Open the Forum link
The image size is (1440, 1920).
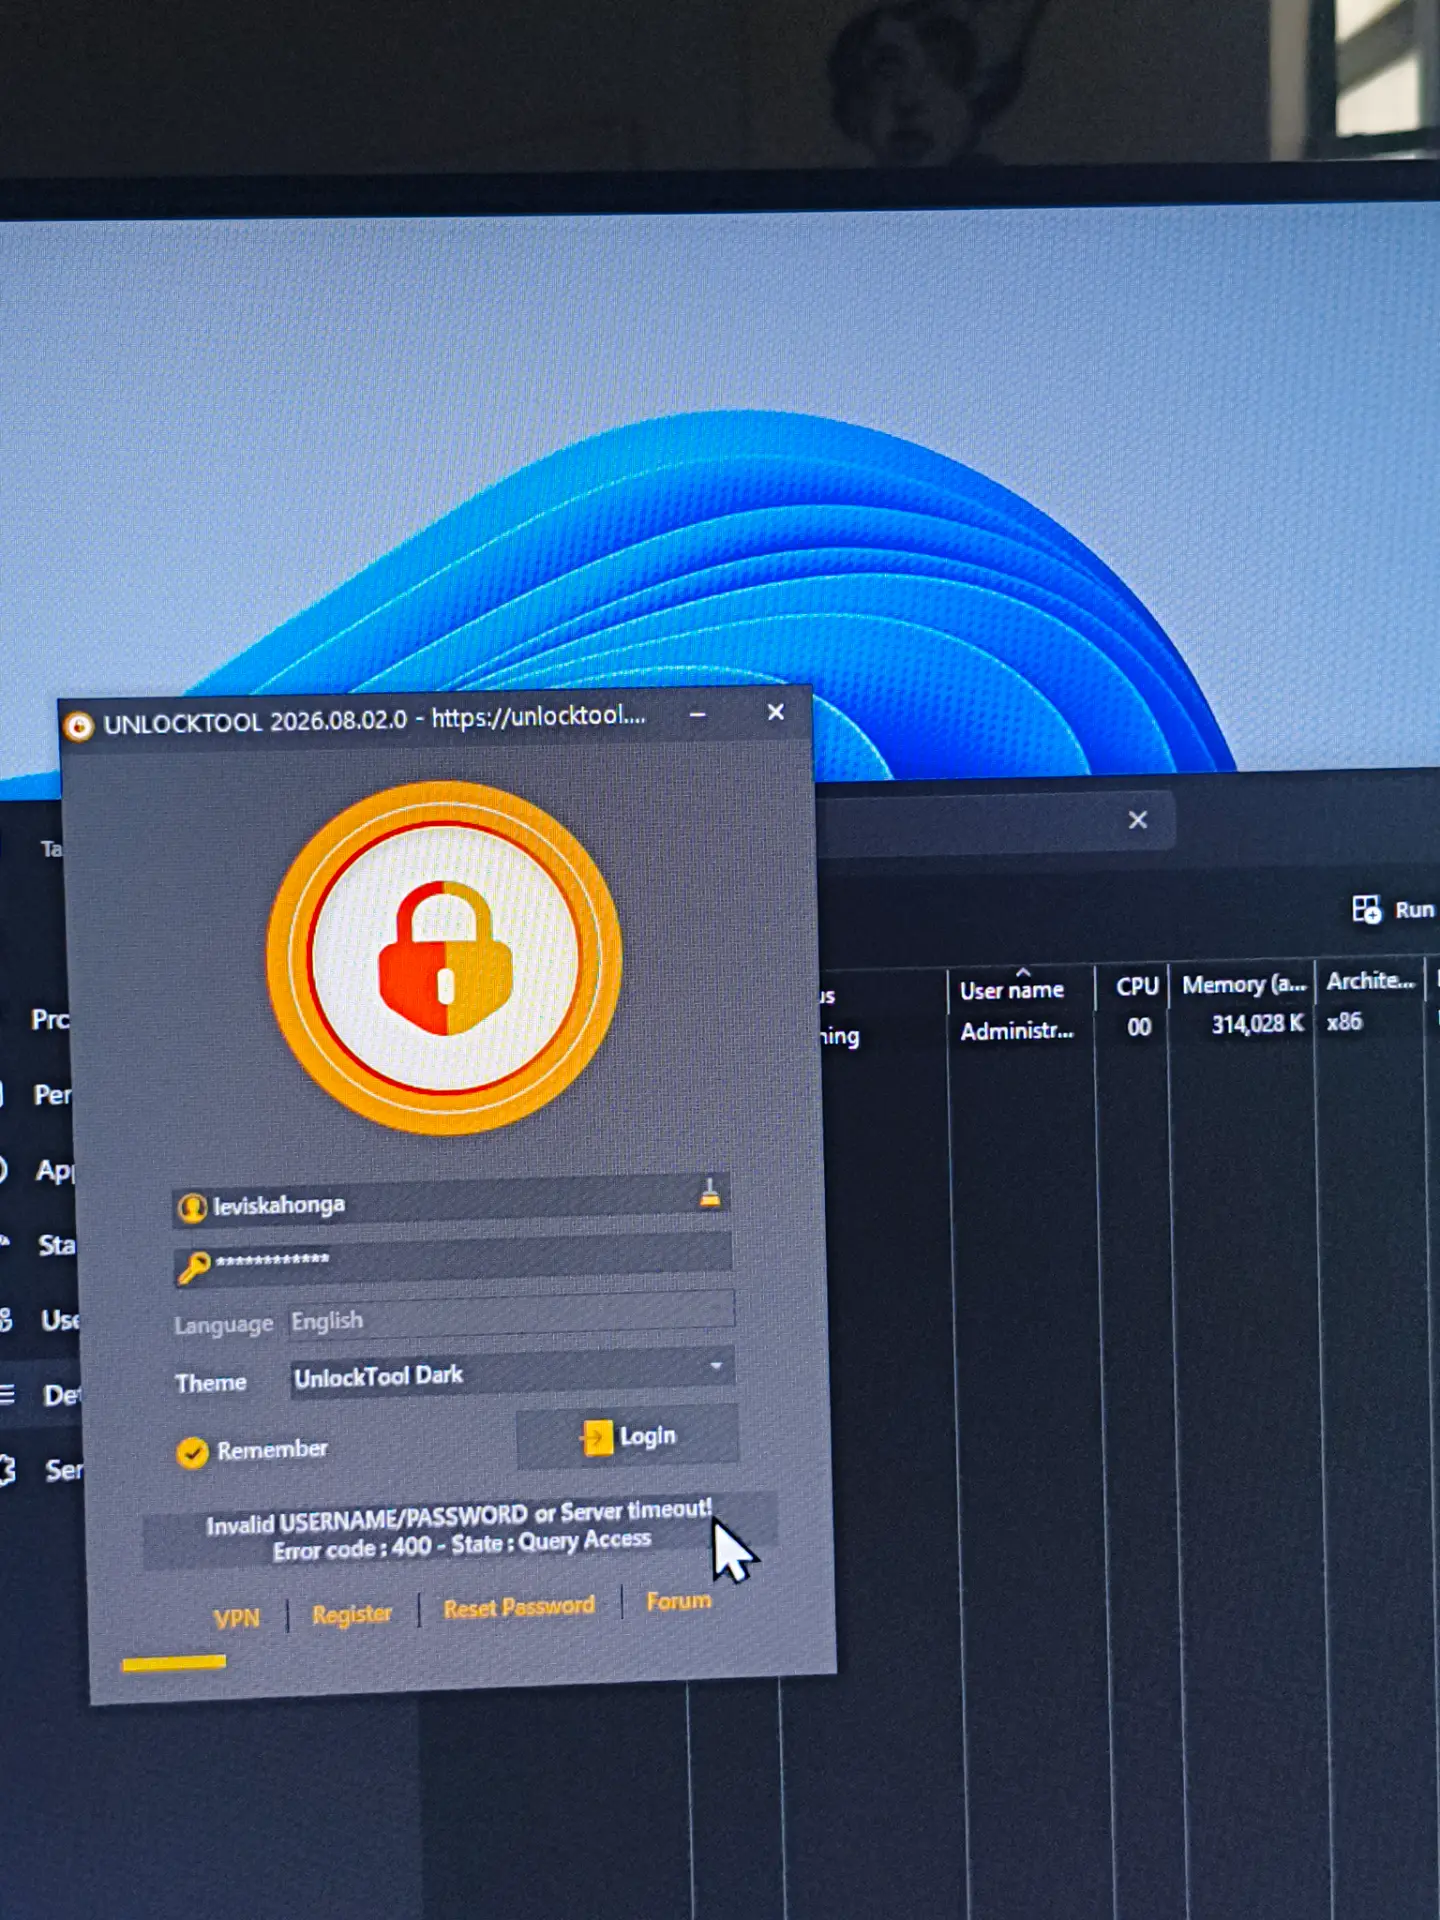tap(679, 1601)
